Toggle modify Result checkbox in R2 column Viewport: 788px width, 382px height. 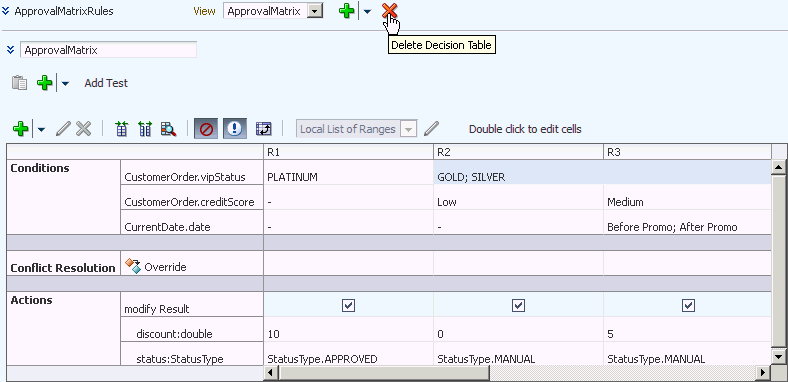tap(518, 305)
